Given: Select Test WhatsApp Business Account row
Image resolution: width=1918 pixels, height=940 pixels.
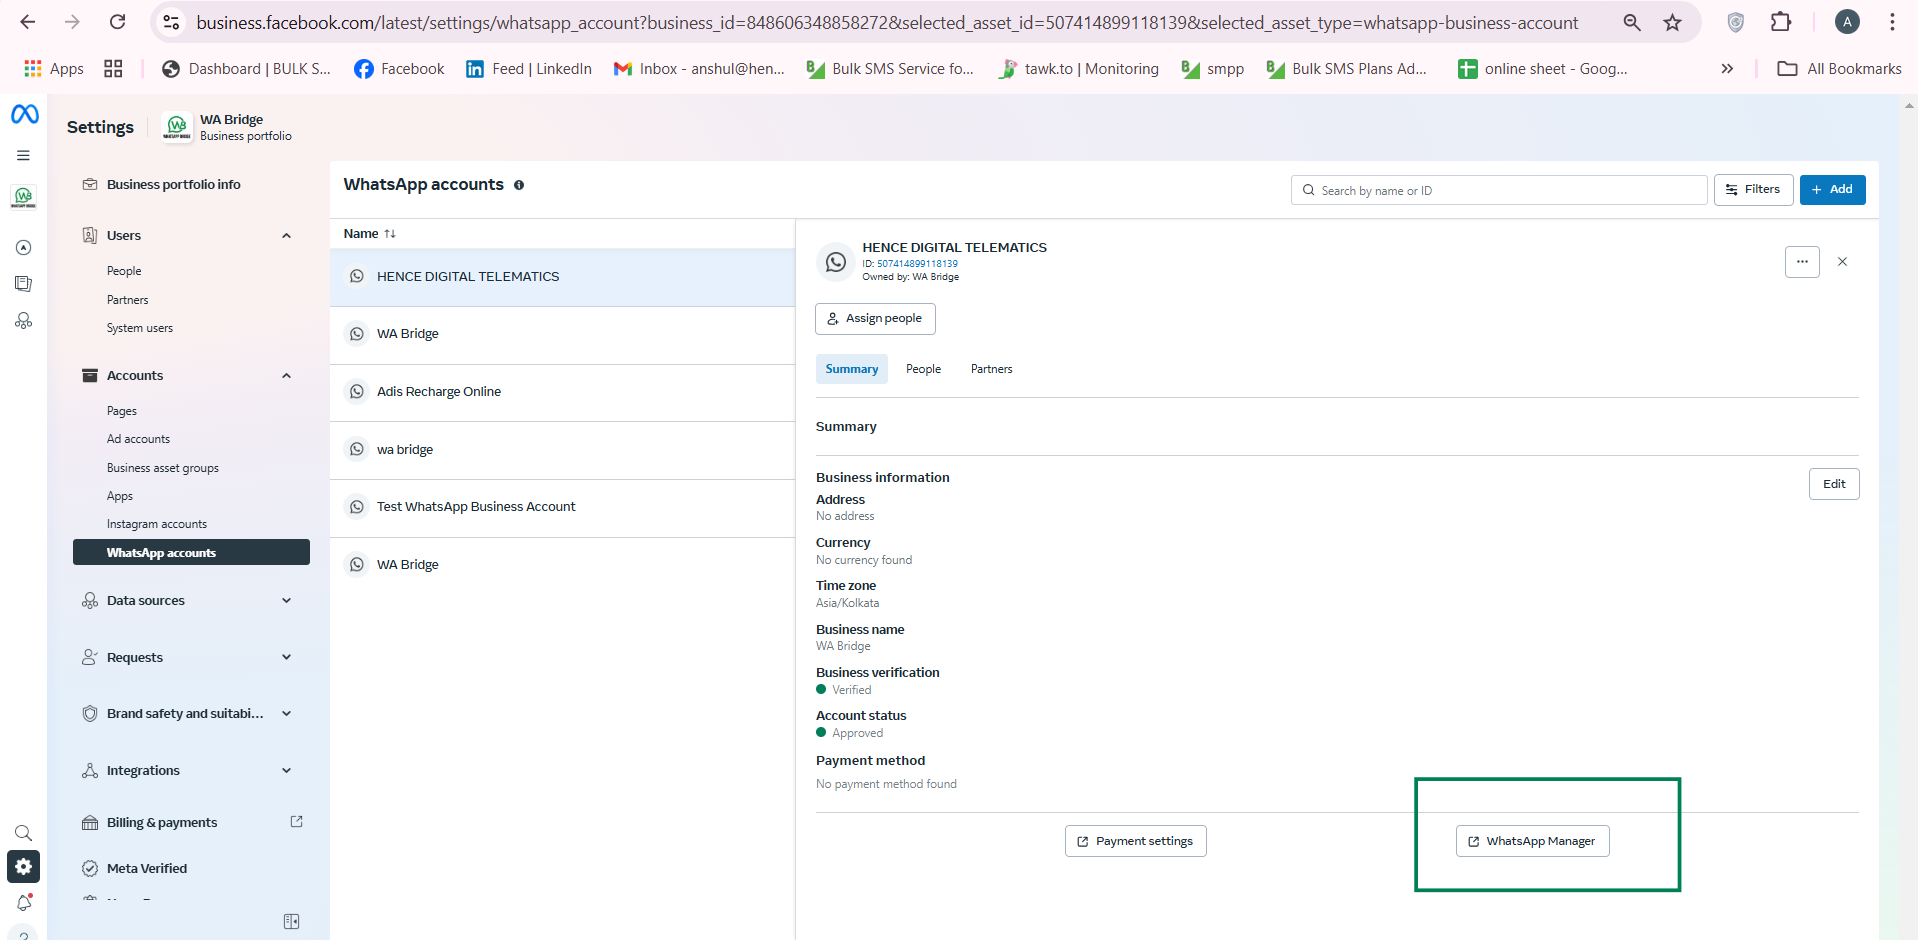Looking at the screenshot, I should [x=562, y=507].
